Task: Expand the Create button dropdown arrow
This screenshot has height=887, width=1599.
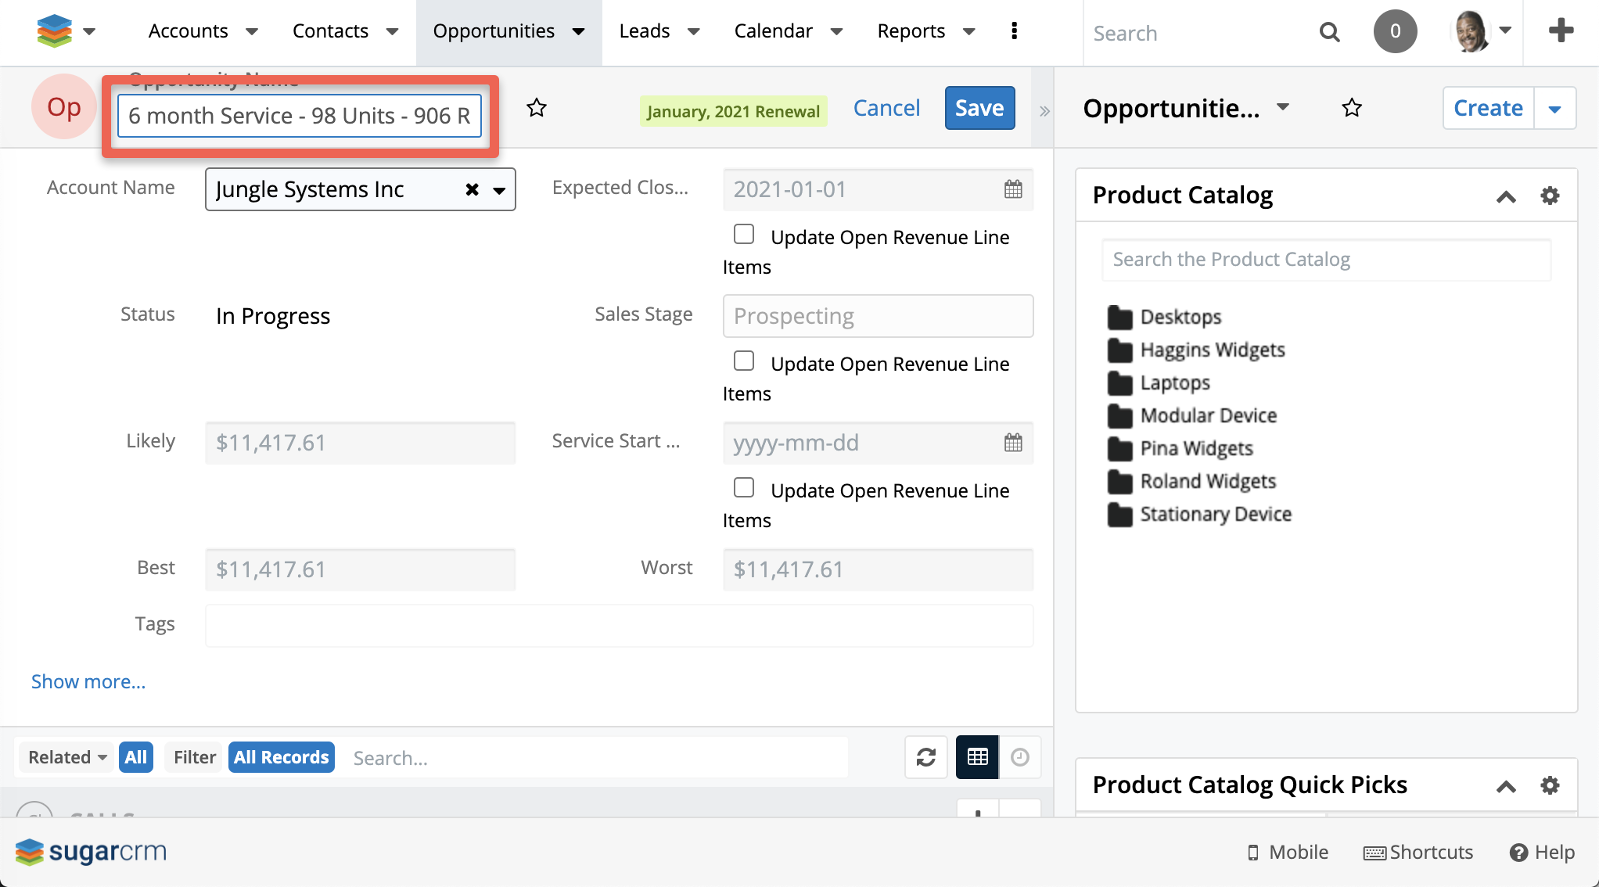Action: (x=1555, y=109)
